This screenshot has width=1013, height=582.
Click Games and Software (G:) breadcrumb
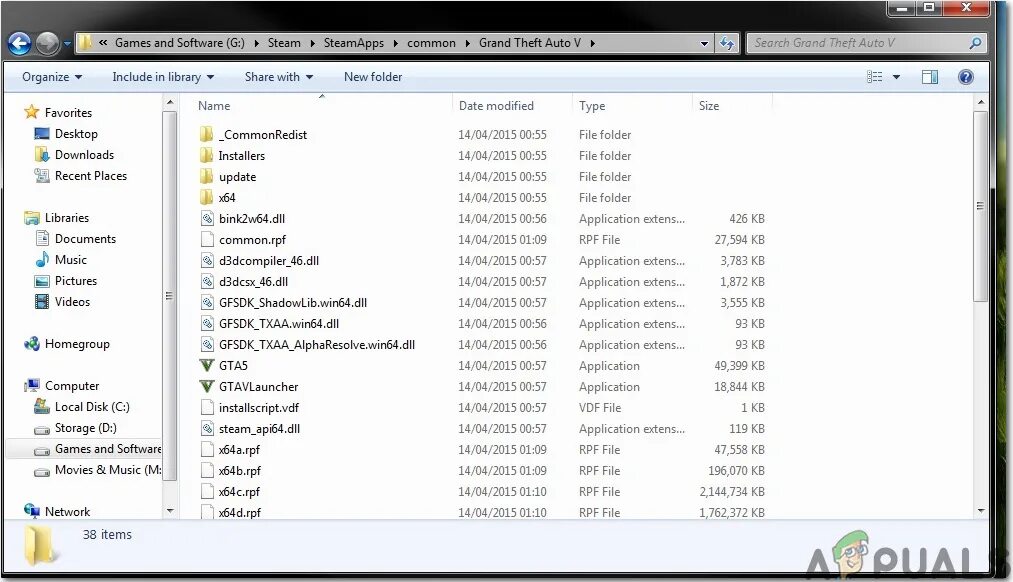180,43
